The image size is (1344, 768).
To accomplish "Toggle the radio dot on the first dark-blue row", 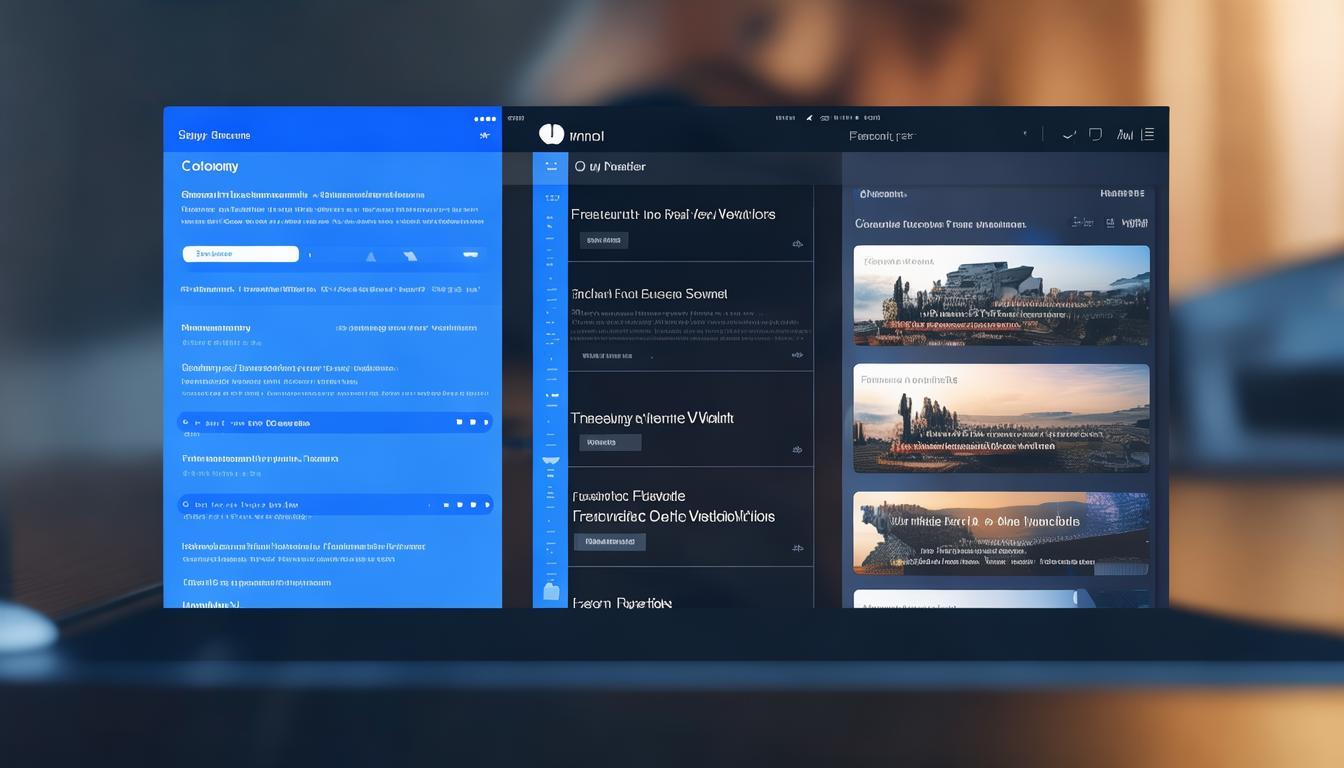I will 186,423.
